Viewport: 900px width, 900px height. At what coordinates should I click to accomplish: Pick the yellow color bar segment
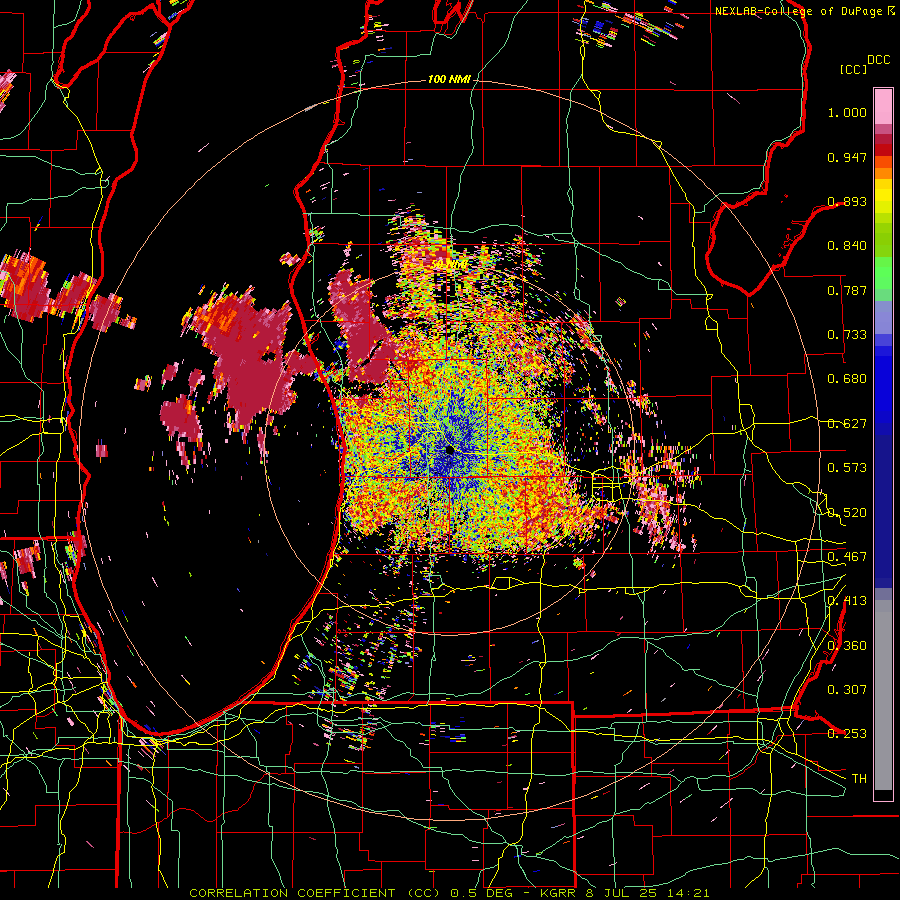pyautogui.click(x=883, y=196)
